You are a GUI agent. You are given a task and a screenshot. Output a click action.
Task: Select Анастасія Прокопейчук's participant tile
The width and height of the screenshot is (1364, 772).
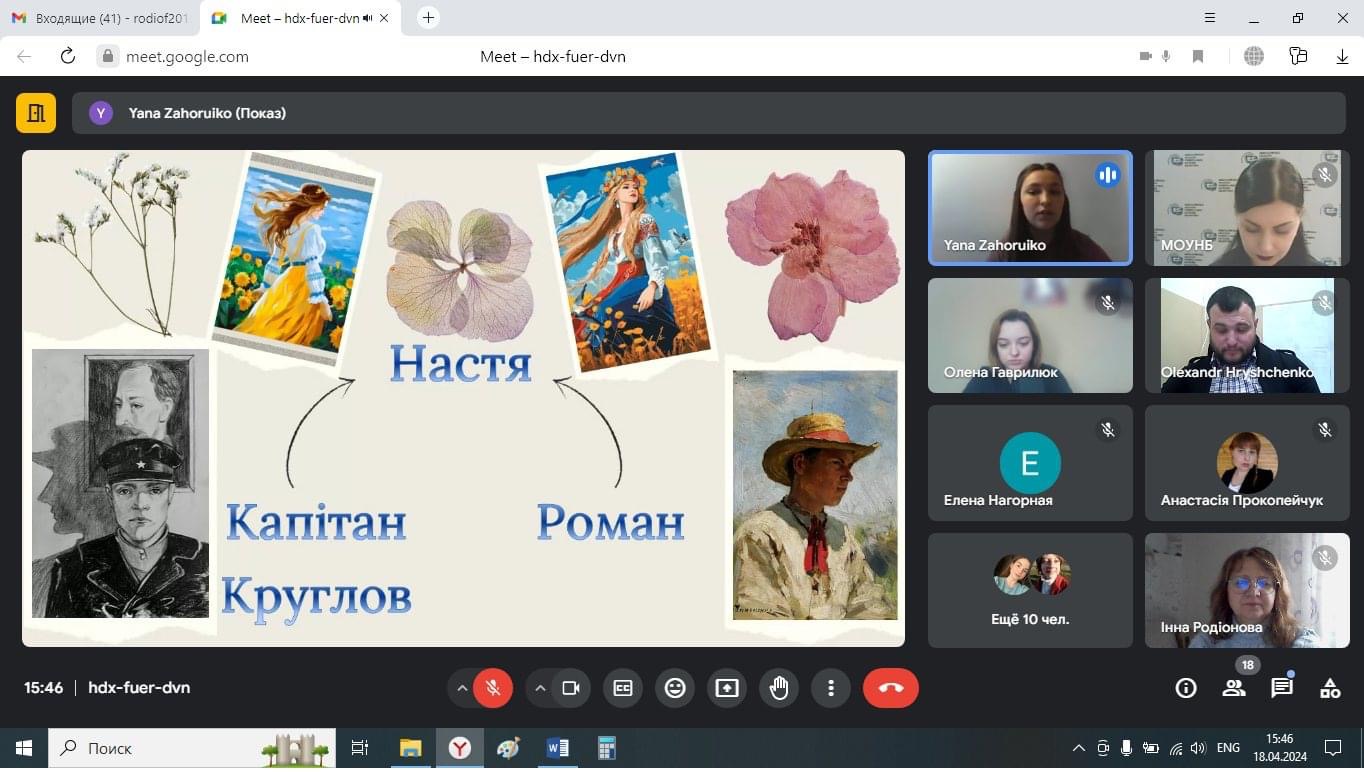(x=1247, y=463)
